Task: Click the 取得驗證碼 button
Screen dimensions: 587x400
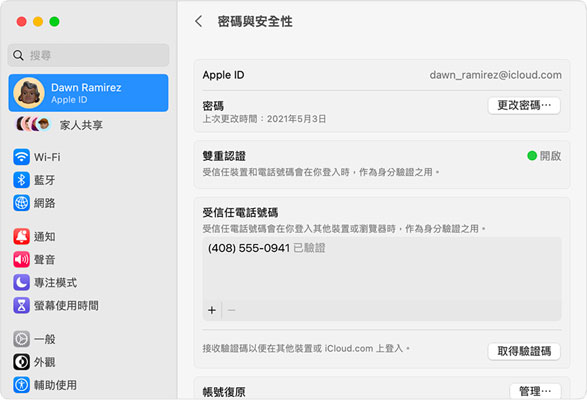Action: 524,351
